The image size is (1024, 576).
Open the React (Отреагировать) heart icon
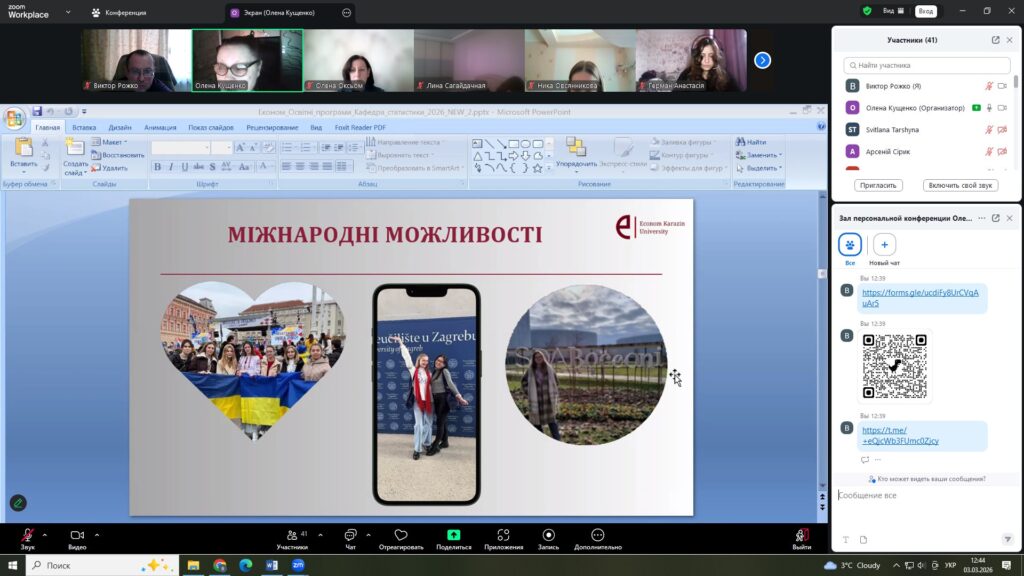pos(401,535)
